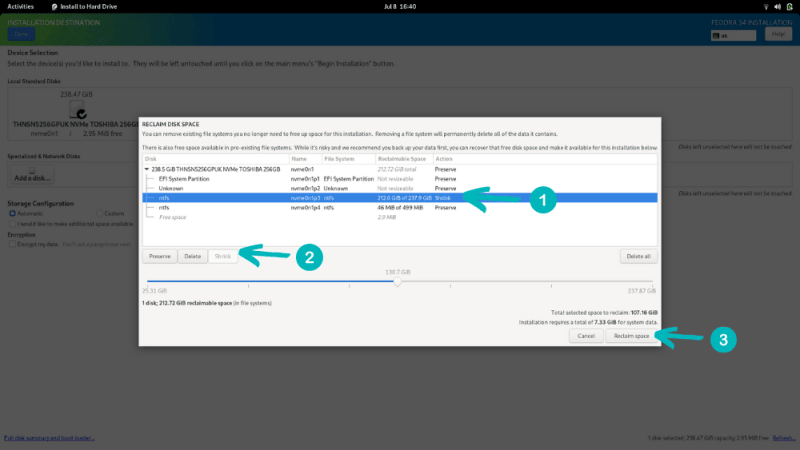The image size is (800, 450).
Task: Click the volume speaker icon in top bar
Action: [x=777, y=7]
